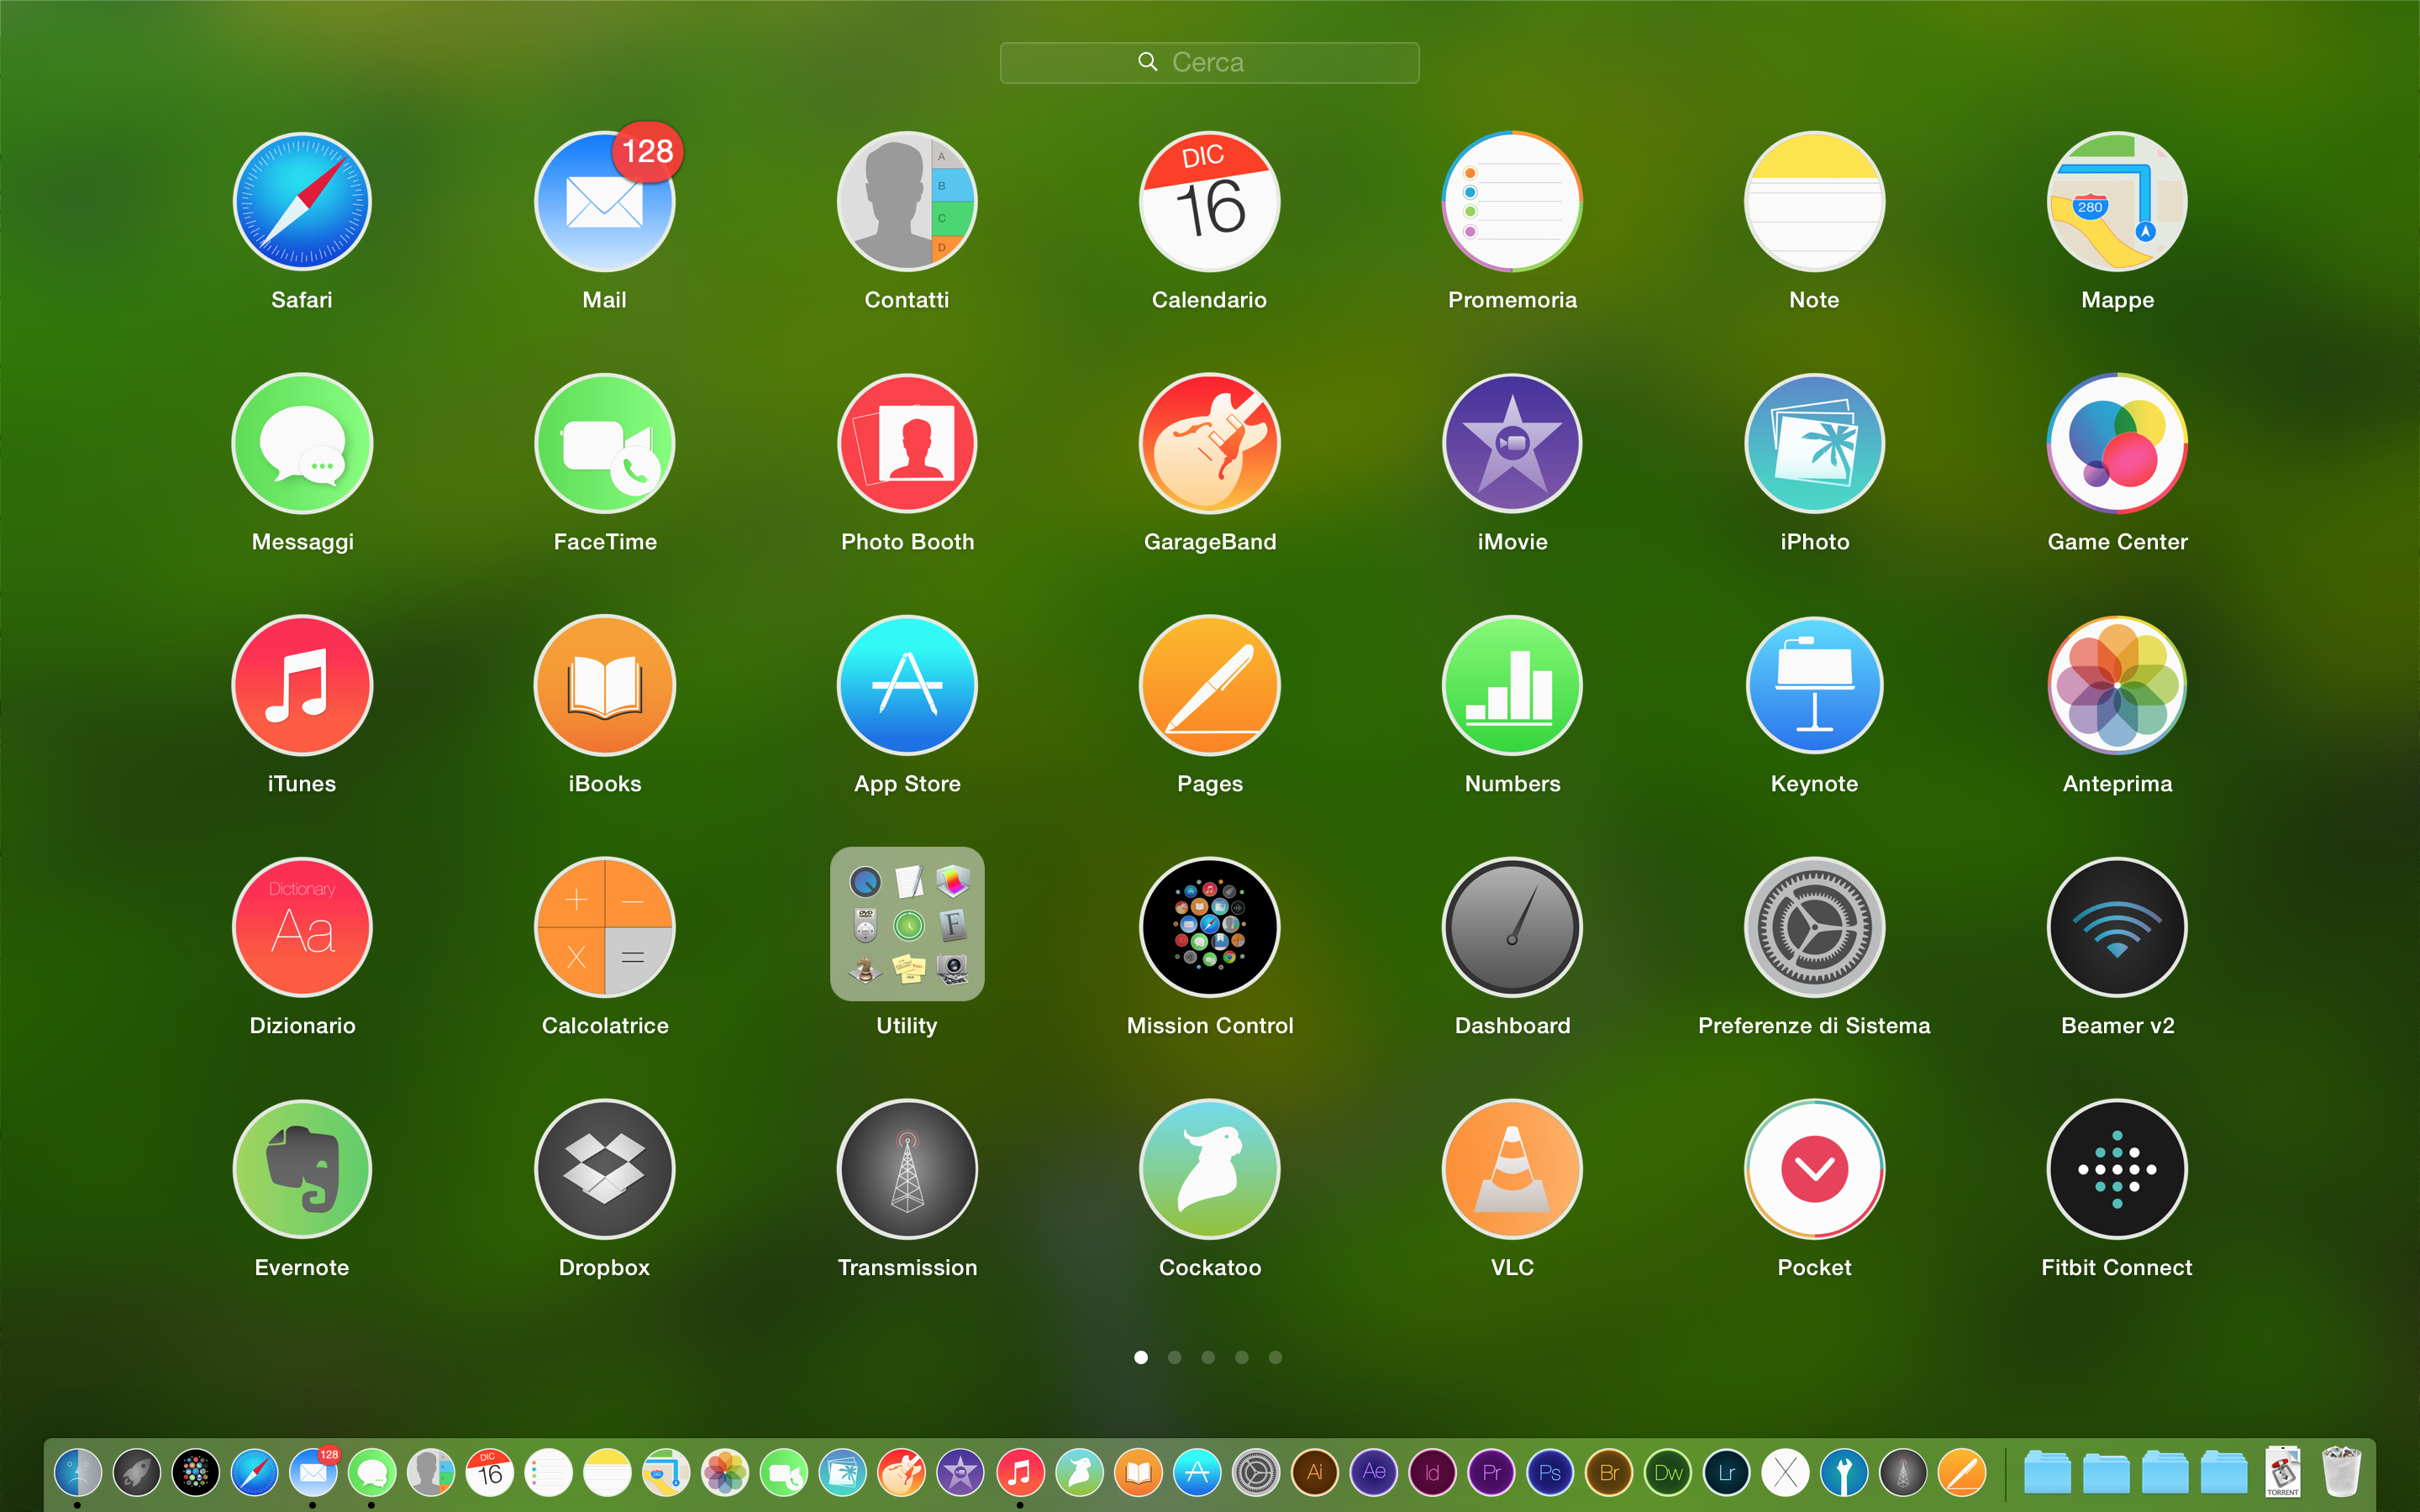
Task: Click the Cerca search input field
Action: [1209, 61]
